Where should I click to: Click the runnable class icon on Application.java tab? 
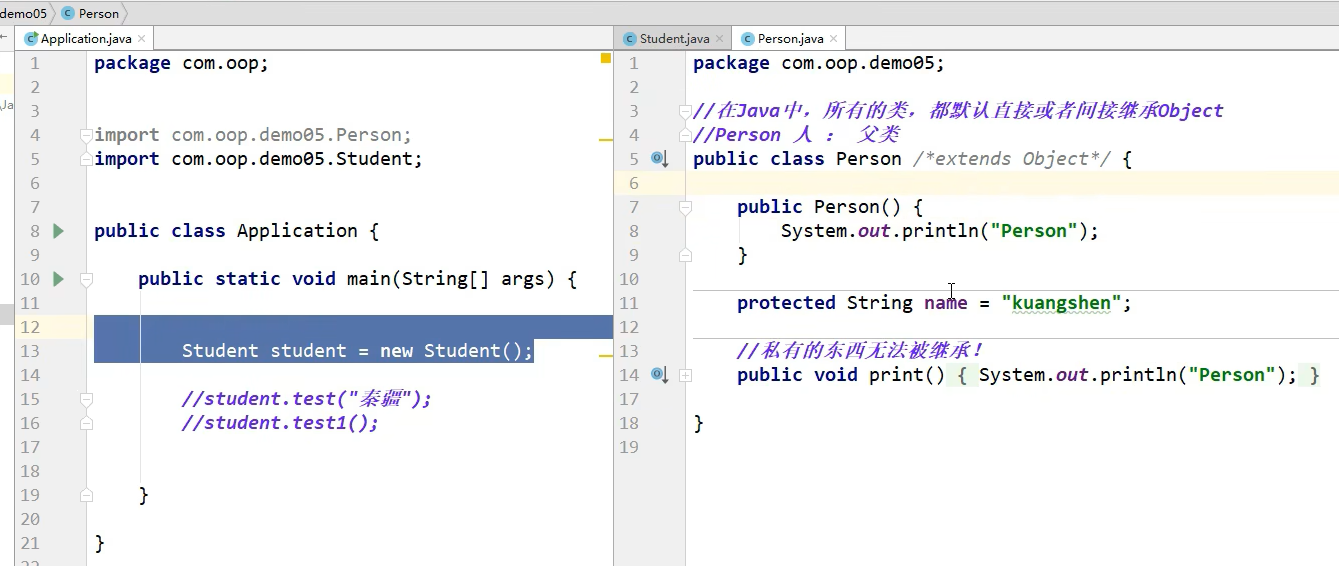click(x=32, y=39)
